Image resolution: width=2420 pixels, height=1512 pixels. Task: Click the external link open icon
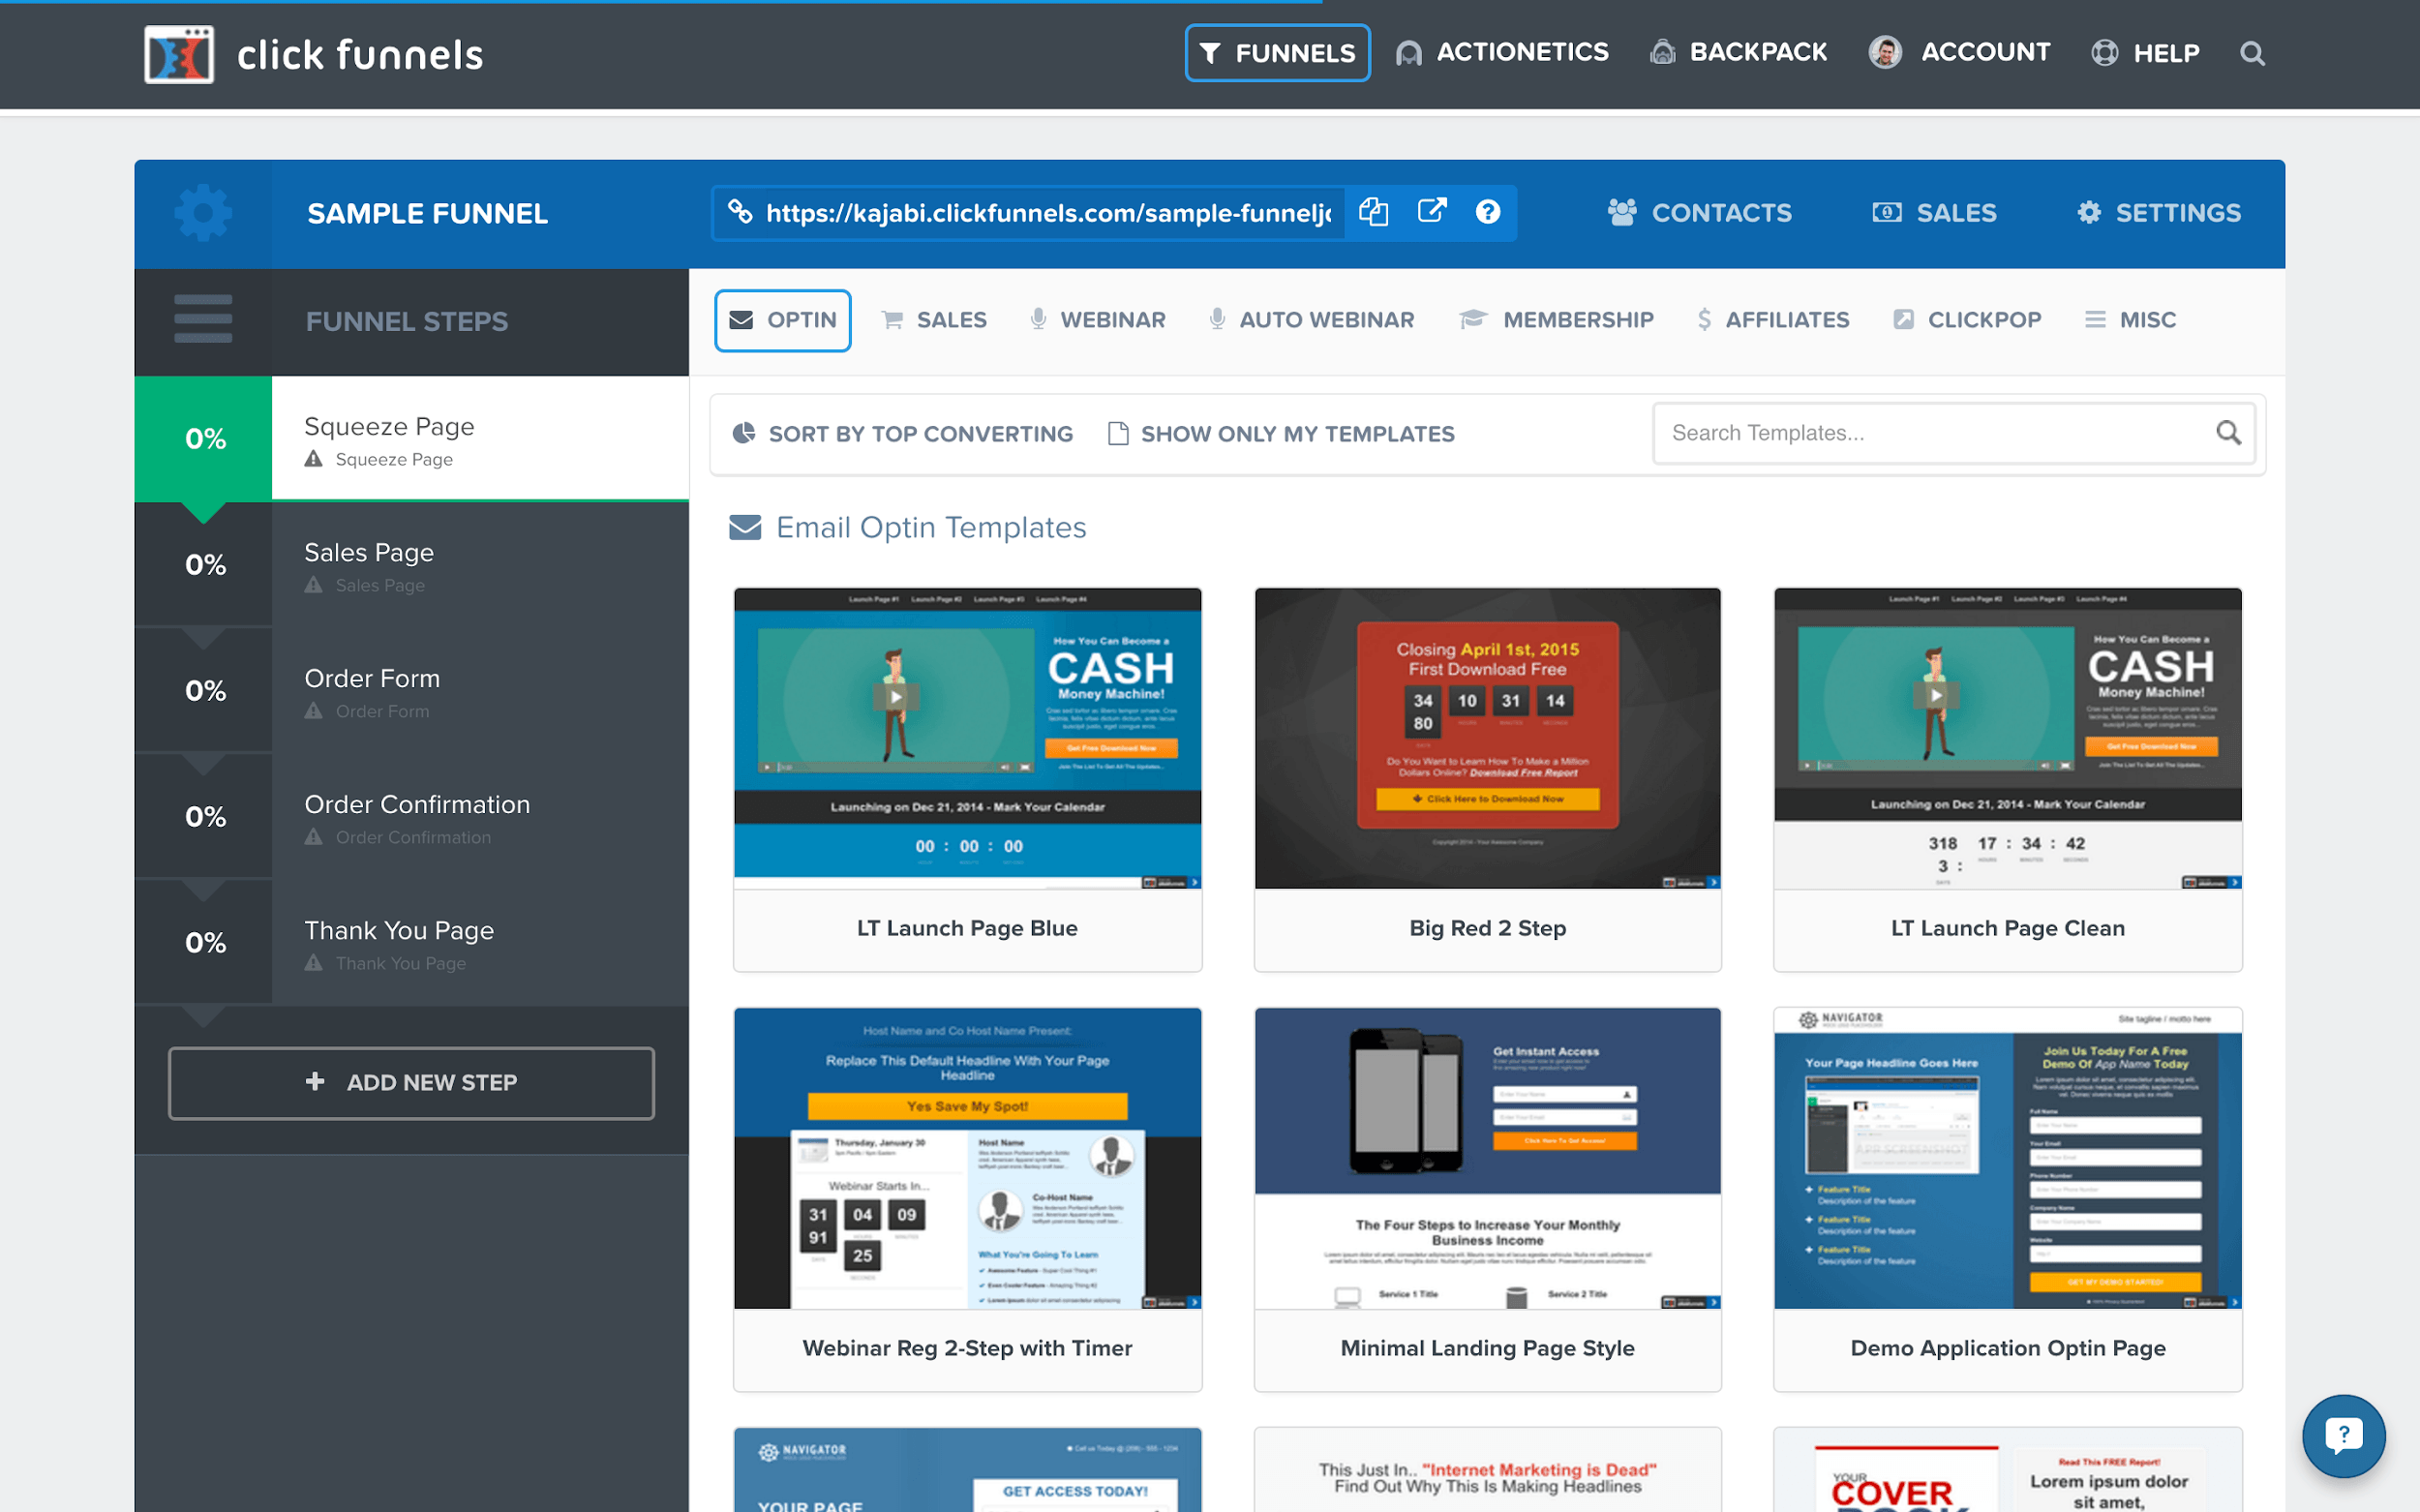pos(1431,214)
